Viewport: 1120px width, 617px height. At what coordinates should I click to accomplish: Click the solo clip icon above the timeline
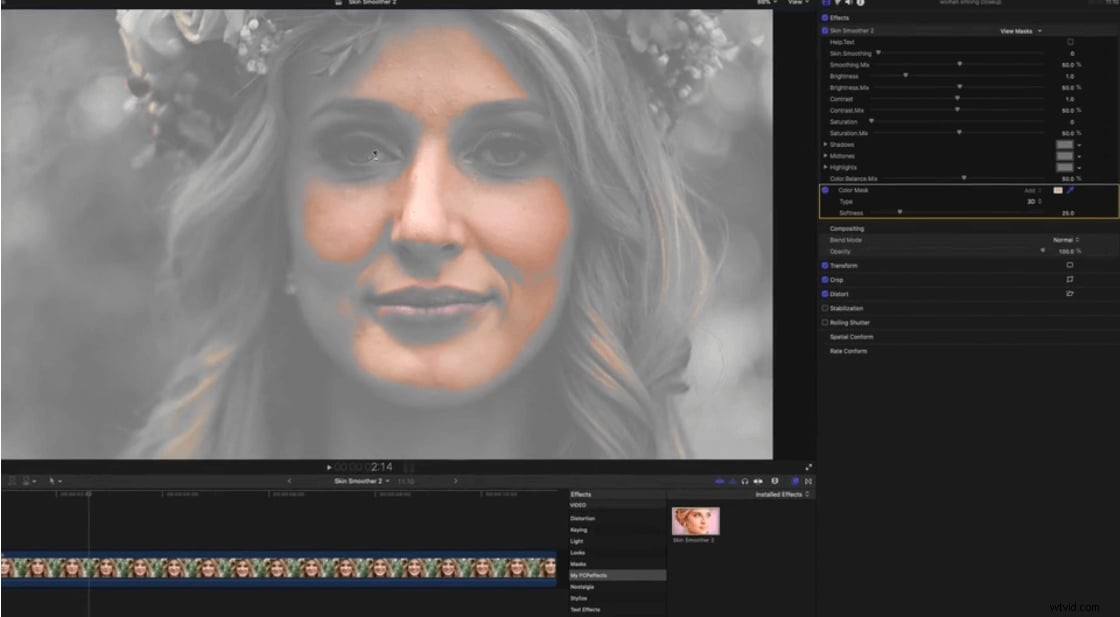click(x=758, y=481)
